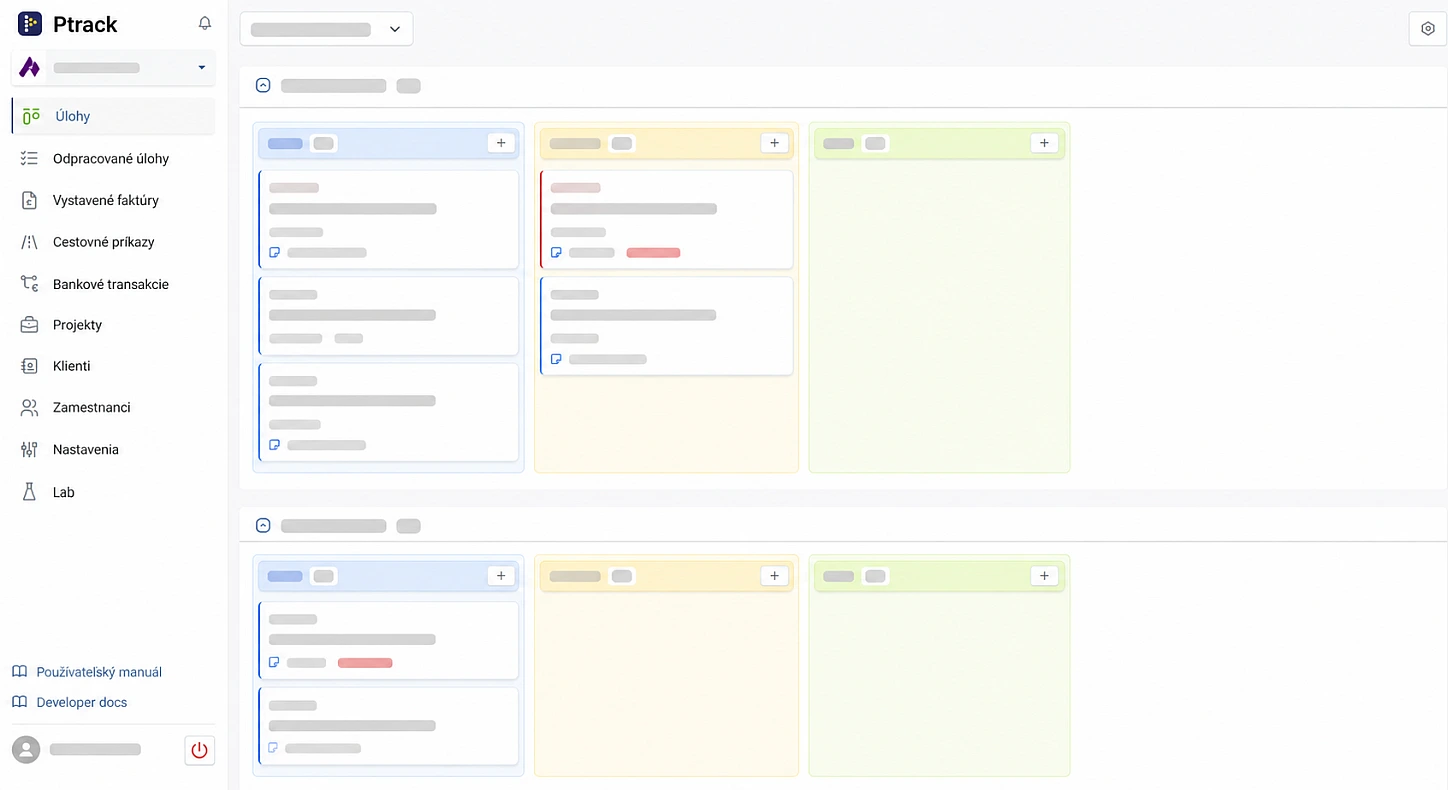Viewport: 1448px width, 790px height.
Task: Go to Odpracované úlohy
Action: coord(111,158)
